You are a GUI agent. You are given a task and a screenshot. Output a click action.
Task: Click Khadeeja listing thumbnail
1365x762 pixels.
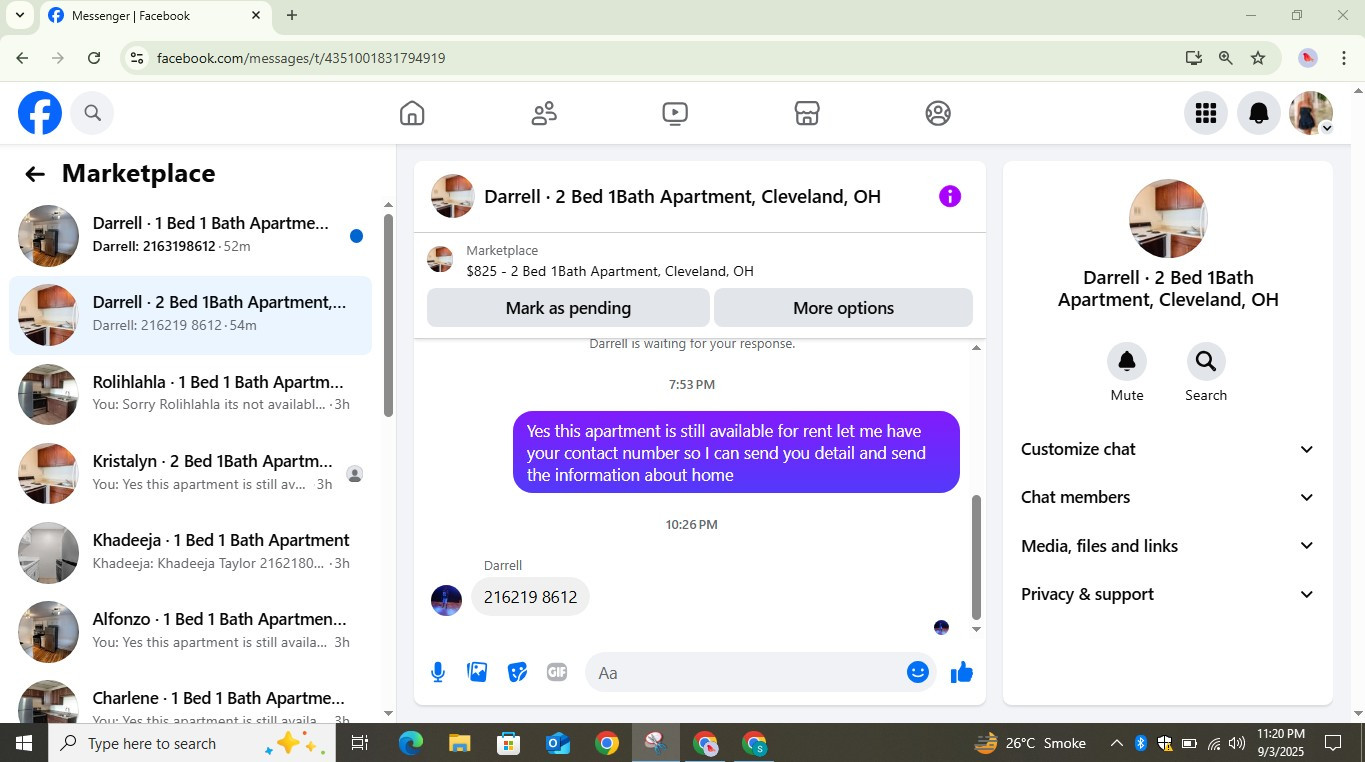point(48,553)
